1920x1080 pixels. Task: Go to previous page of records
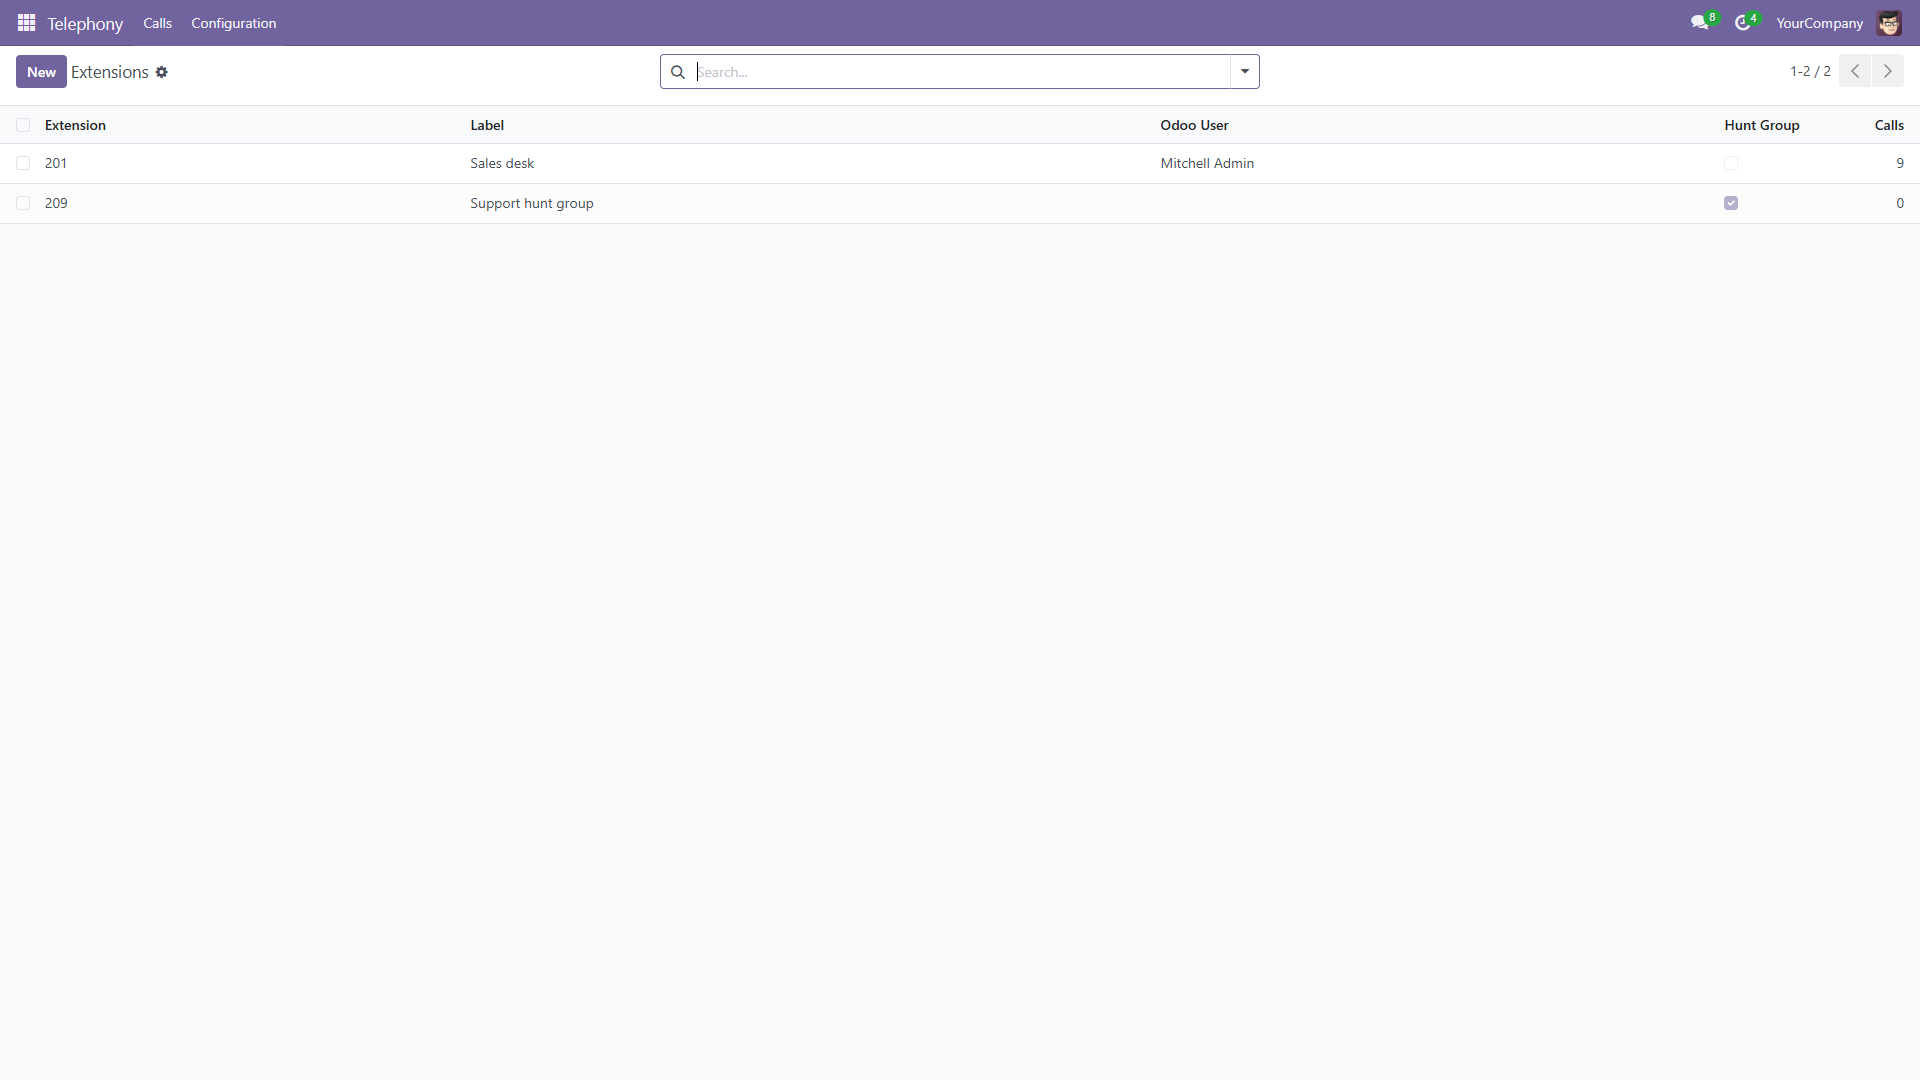(1855, 71)
